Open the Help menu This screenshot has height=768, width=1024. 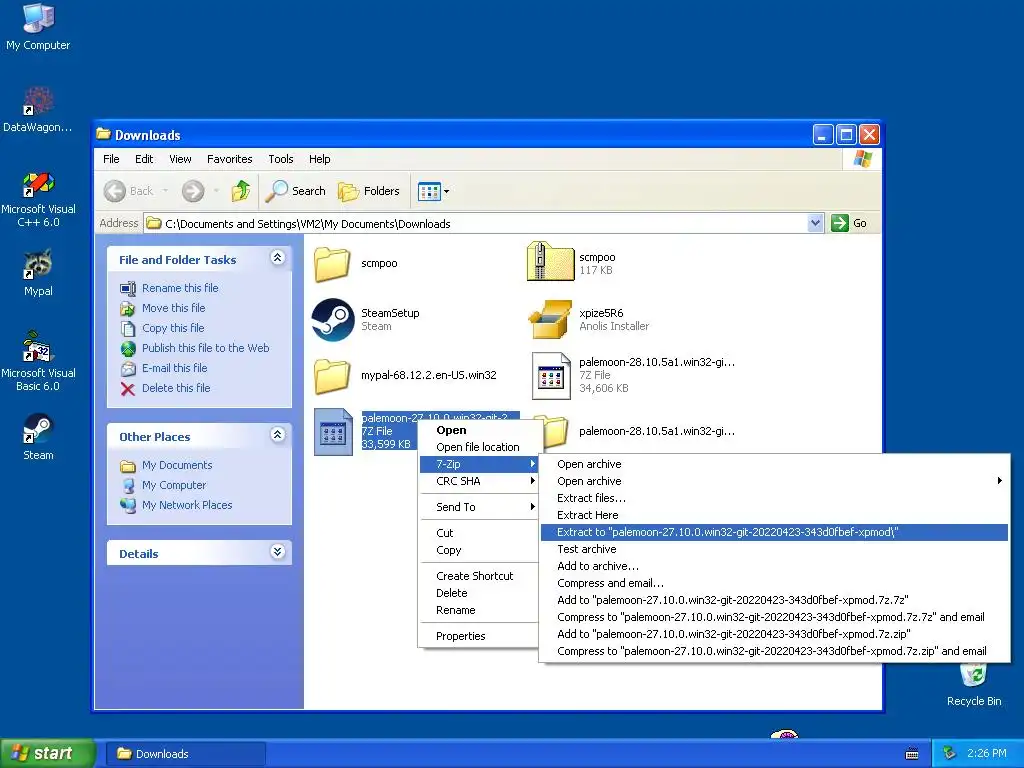point(319,159)
